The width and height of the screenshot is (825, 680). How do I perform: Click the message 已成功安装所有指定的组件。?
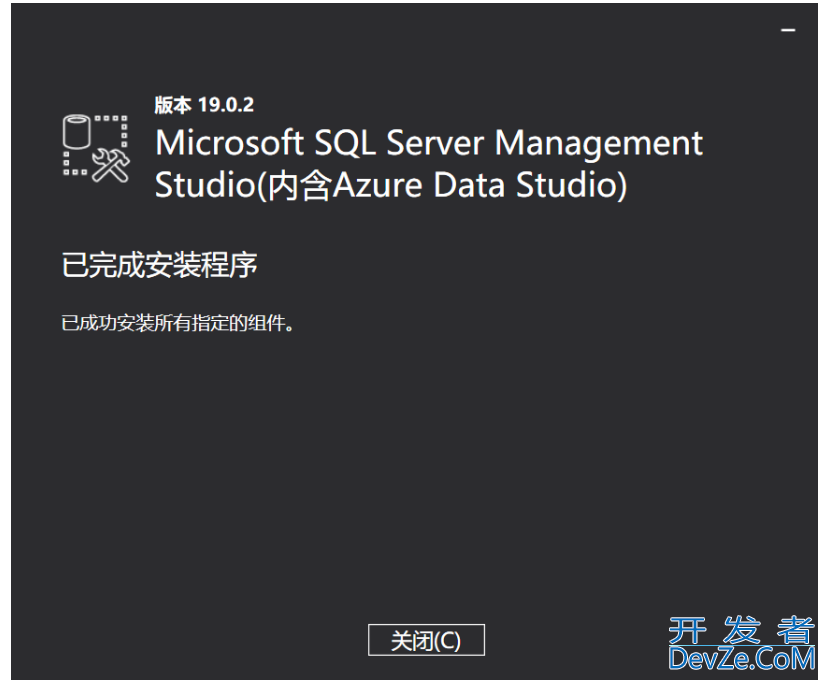pos(178,323)
